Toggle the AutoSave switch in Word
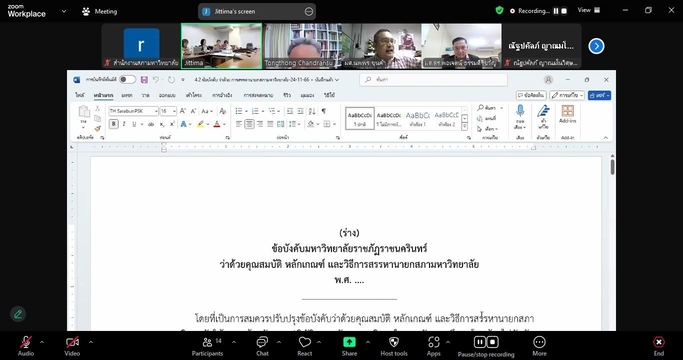The image size is (683, 360). (127, 80)
